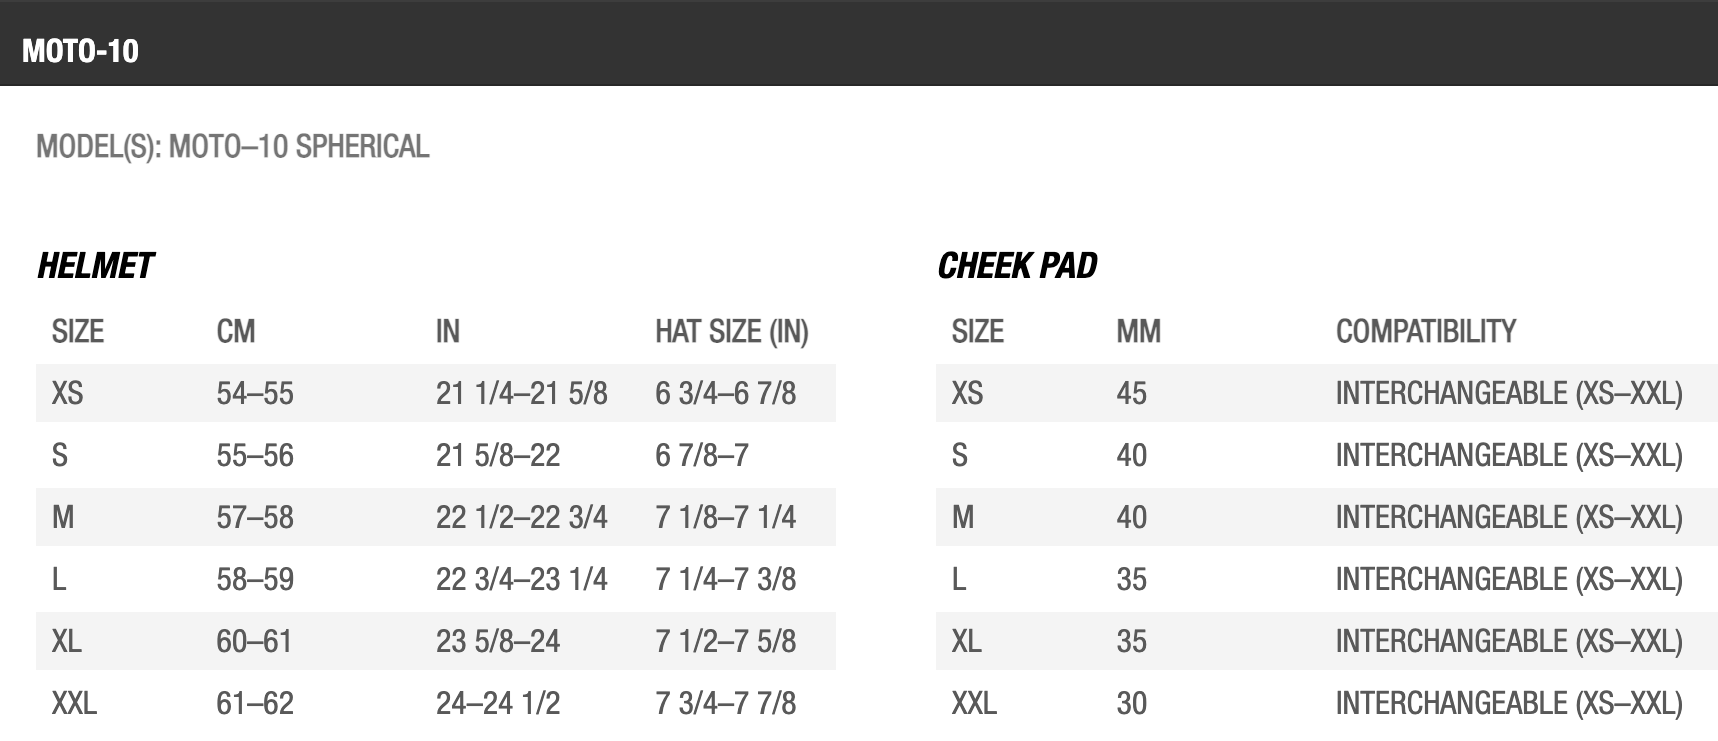
Task: Select the 57–58 cm value for M
Action: click(x=255, y=517)
